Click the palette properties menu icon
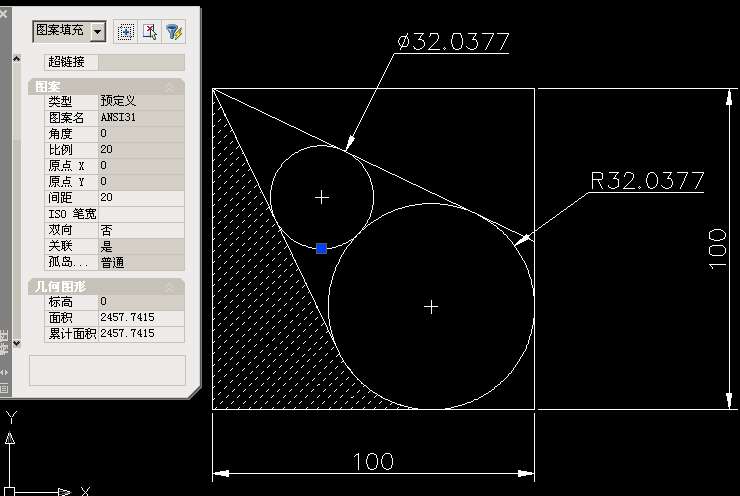Viewport: 740px width, 496px height. [x=4, y=388]
